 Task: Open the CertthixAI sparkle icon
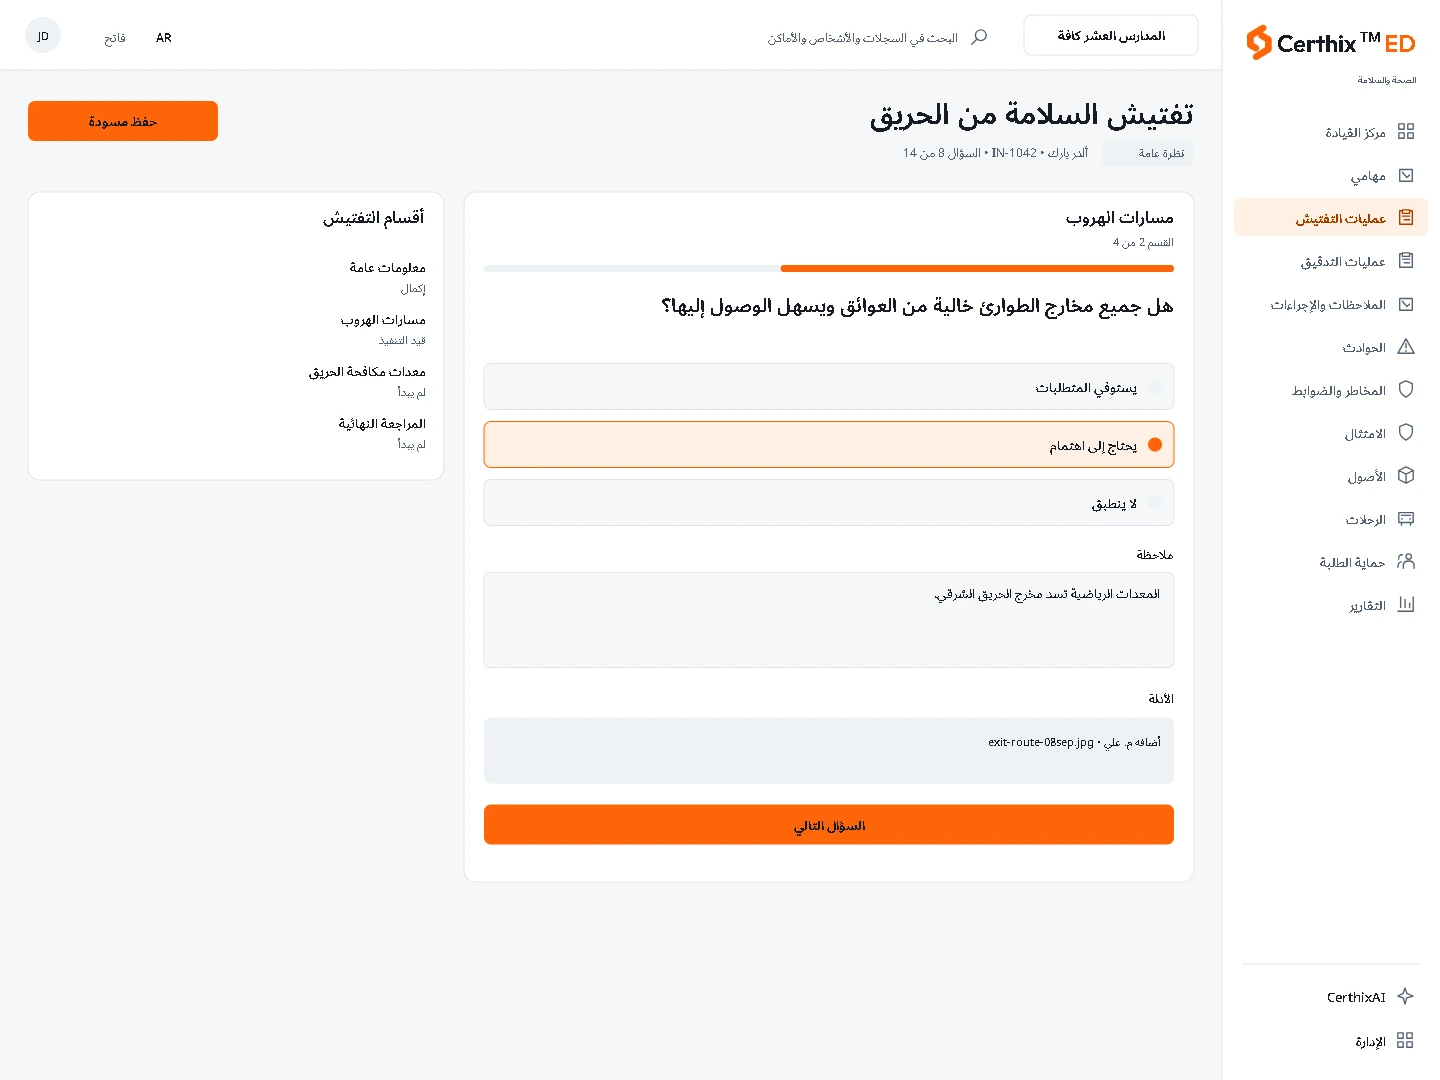pos(1405,996)
